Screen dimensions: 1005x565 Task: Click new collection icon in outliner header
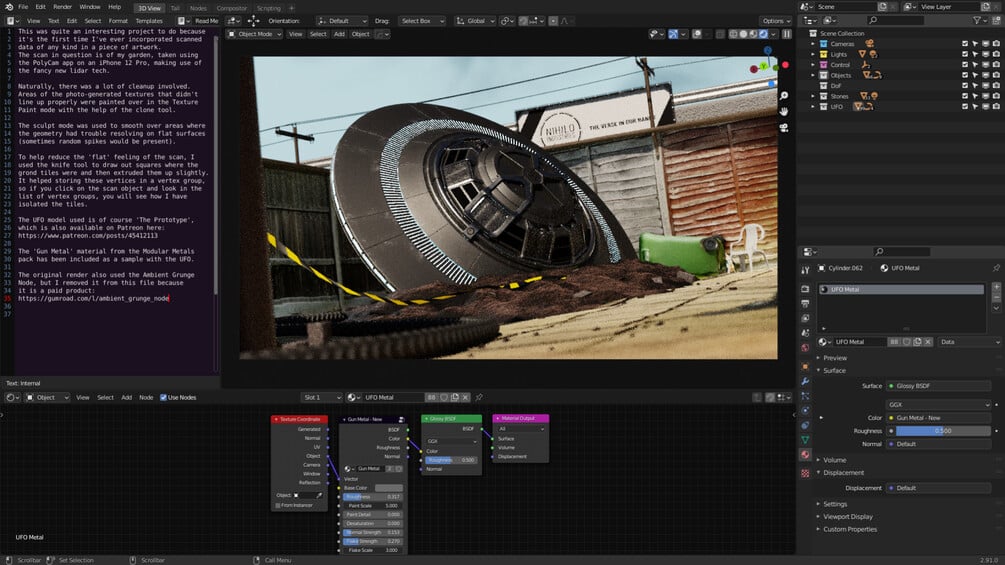click(997, 20)
